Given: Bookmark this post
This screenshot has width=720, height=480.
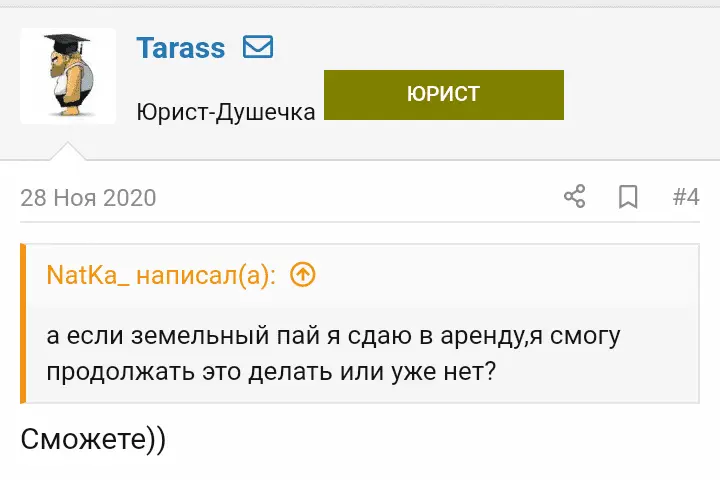Looking at the screenshot, I should (x=628, y=196).
